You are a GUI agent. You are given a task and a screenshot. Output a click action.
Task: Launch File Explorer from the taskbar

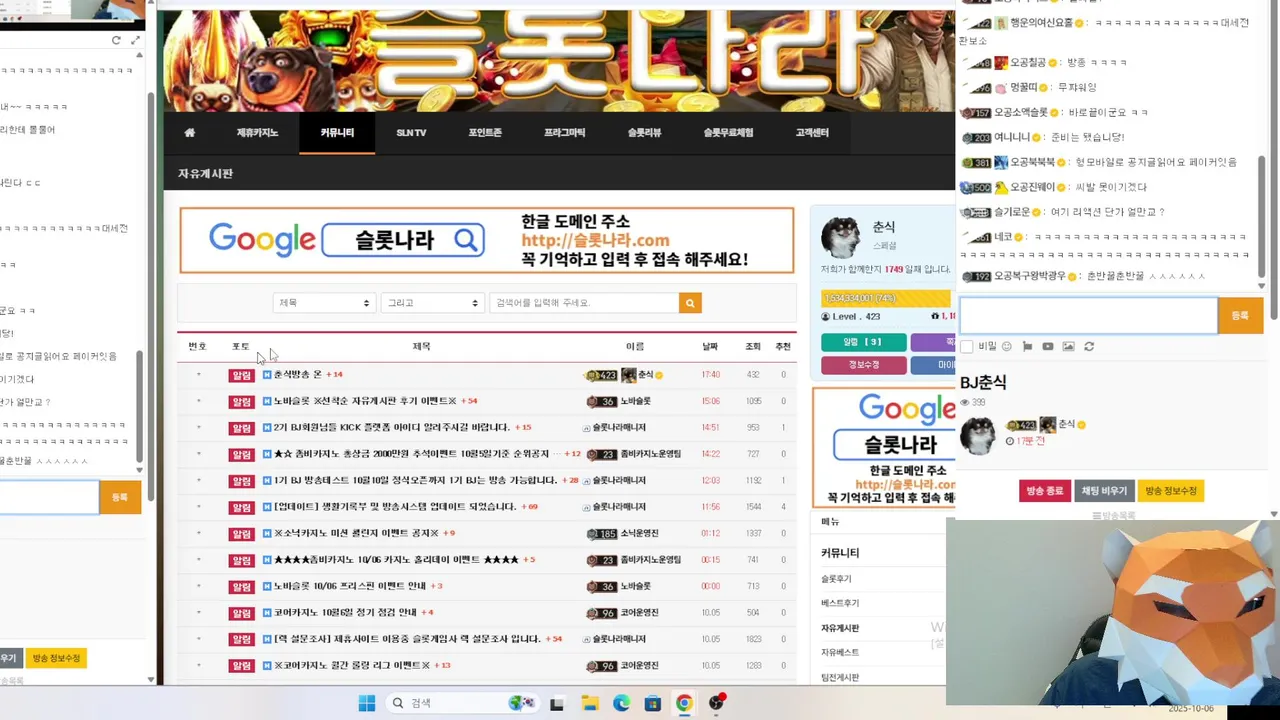click(589, 703)
